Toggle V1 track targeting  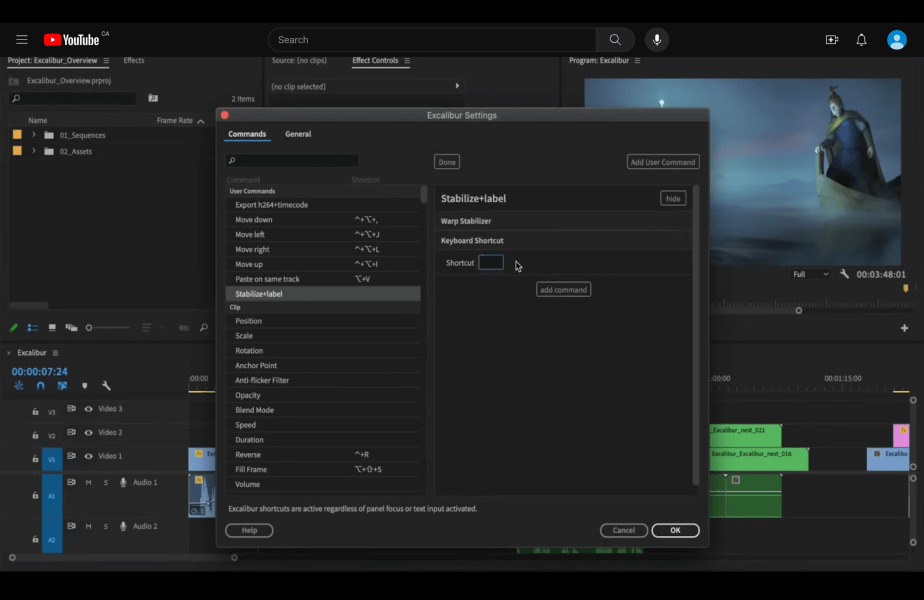coord(52,459)
